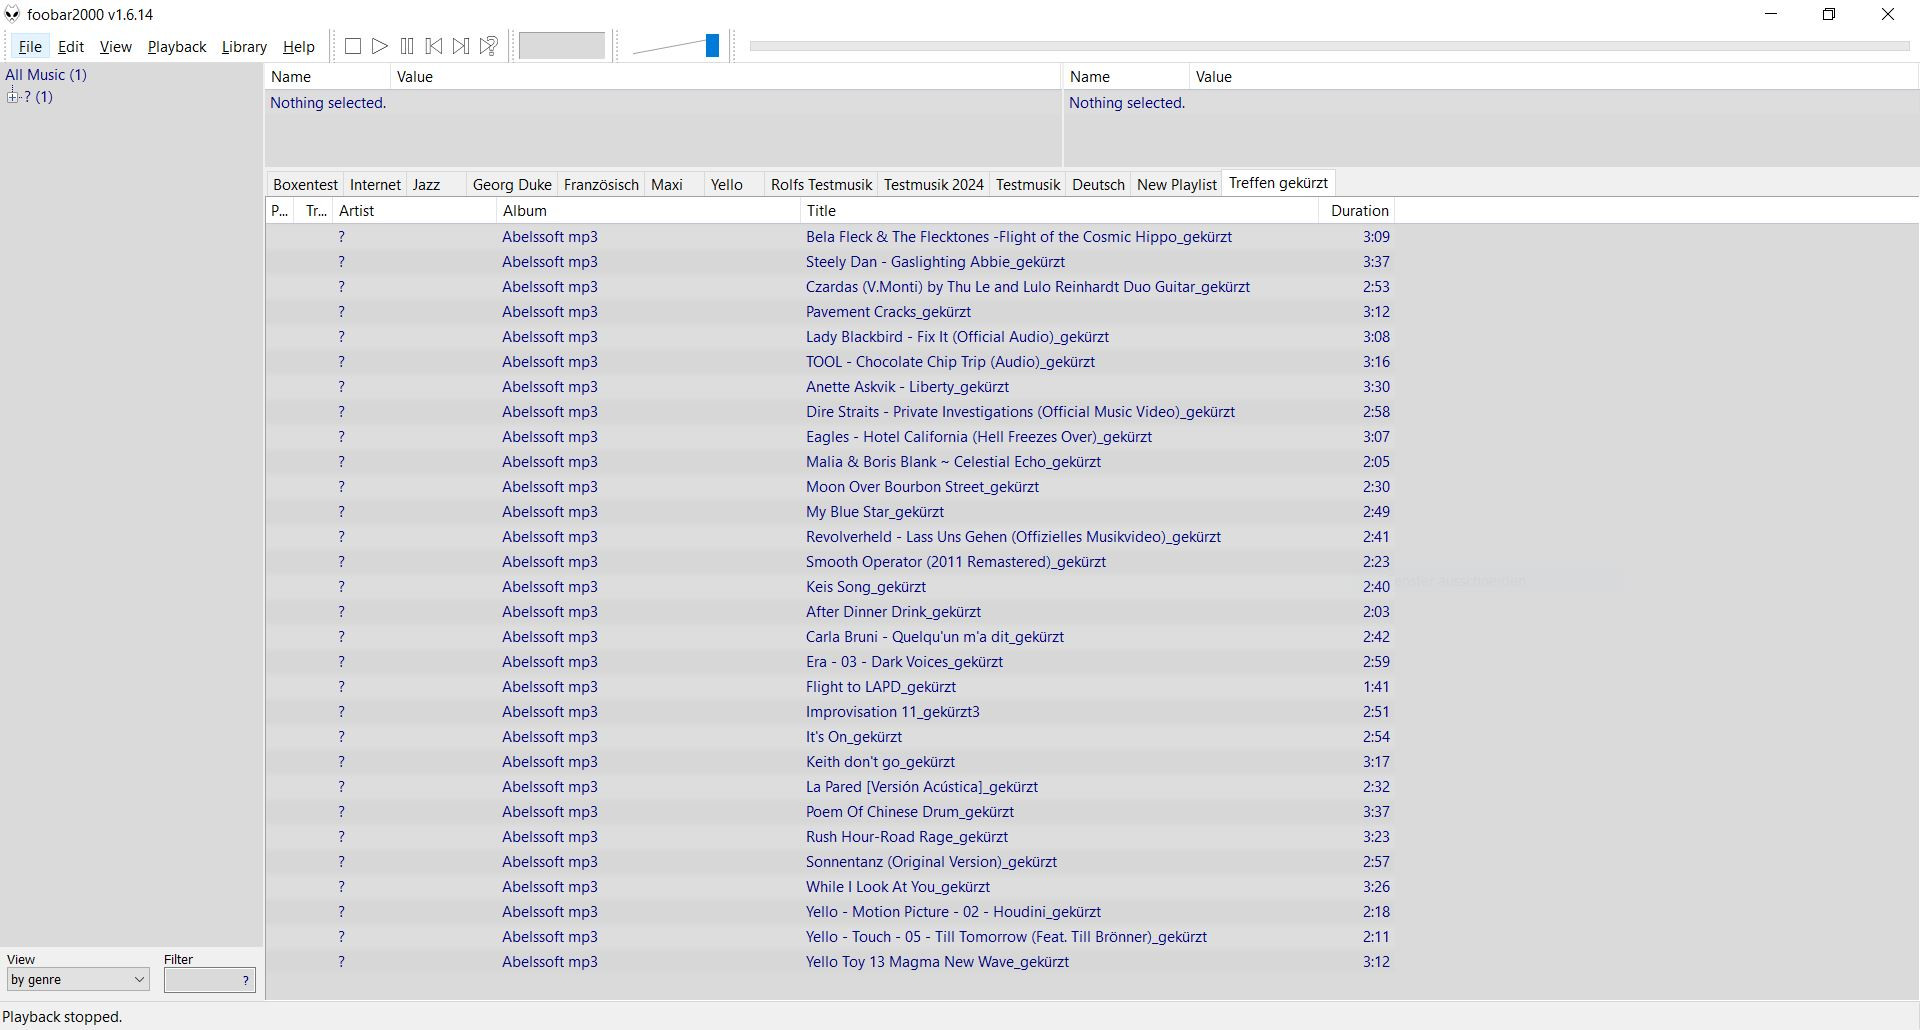The height and width of the screenshot is (1030, 1920).
Task: Click the foobar2000 alien icon in title bar
Action: (x=12, y=15)
